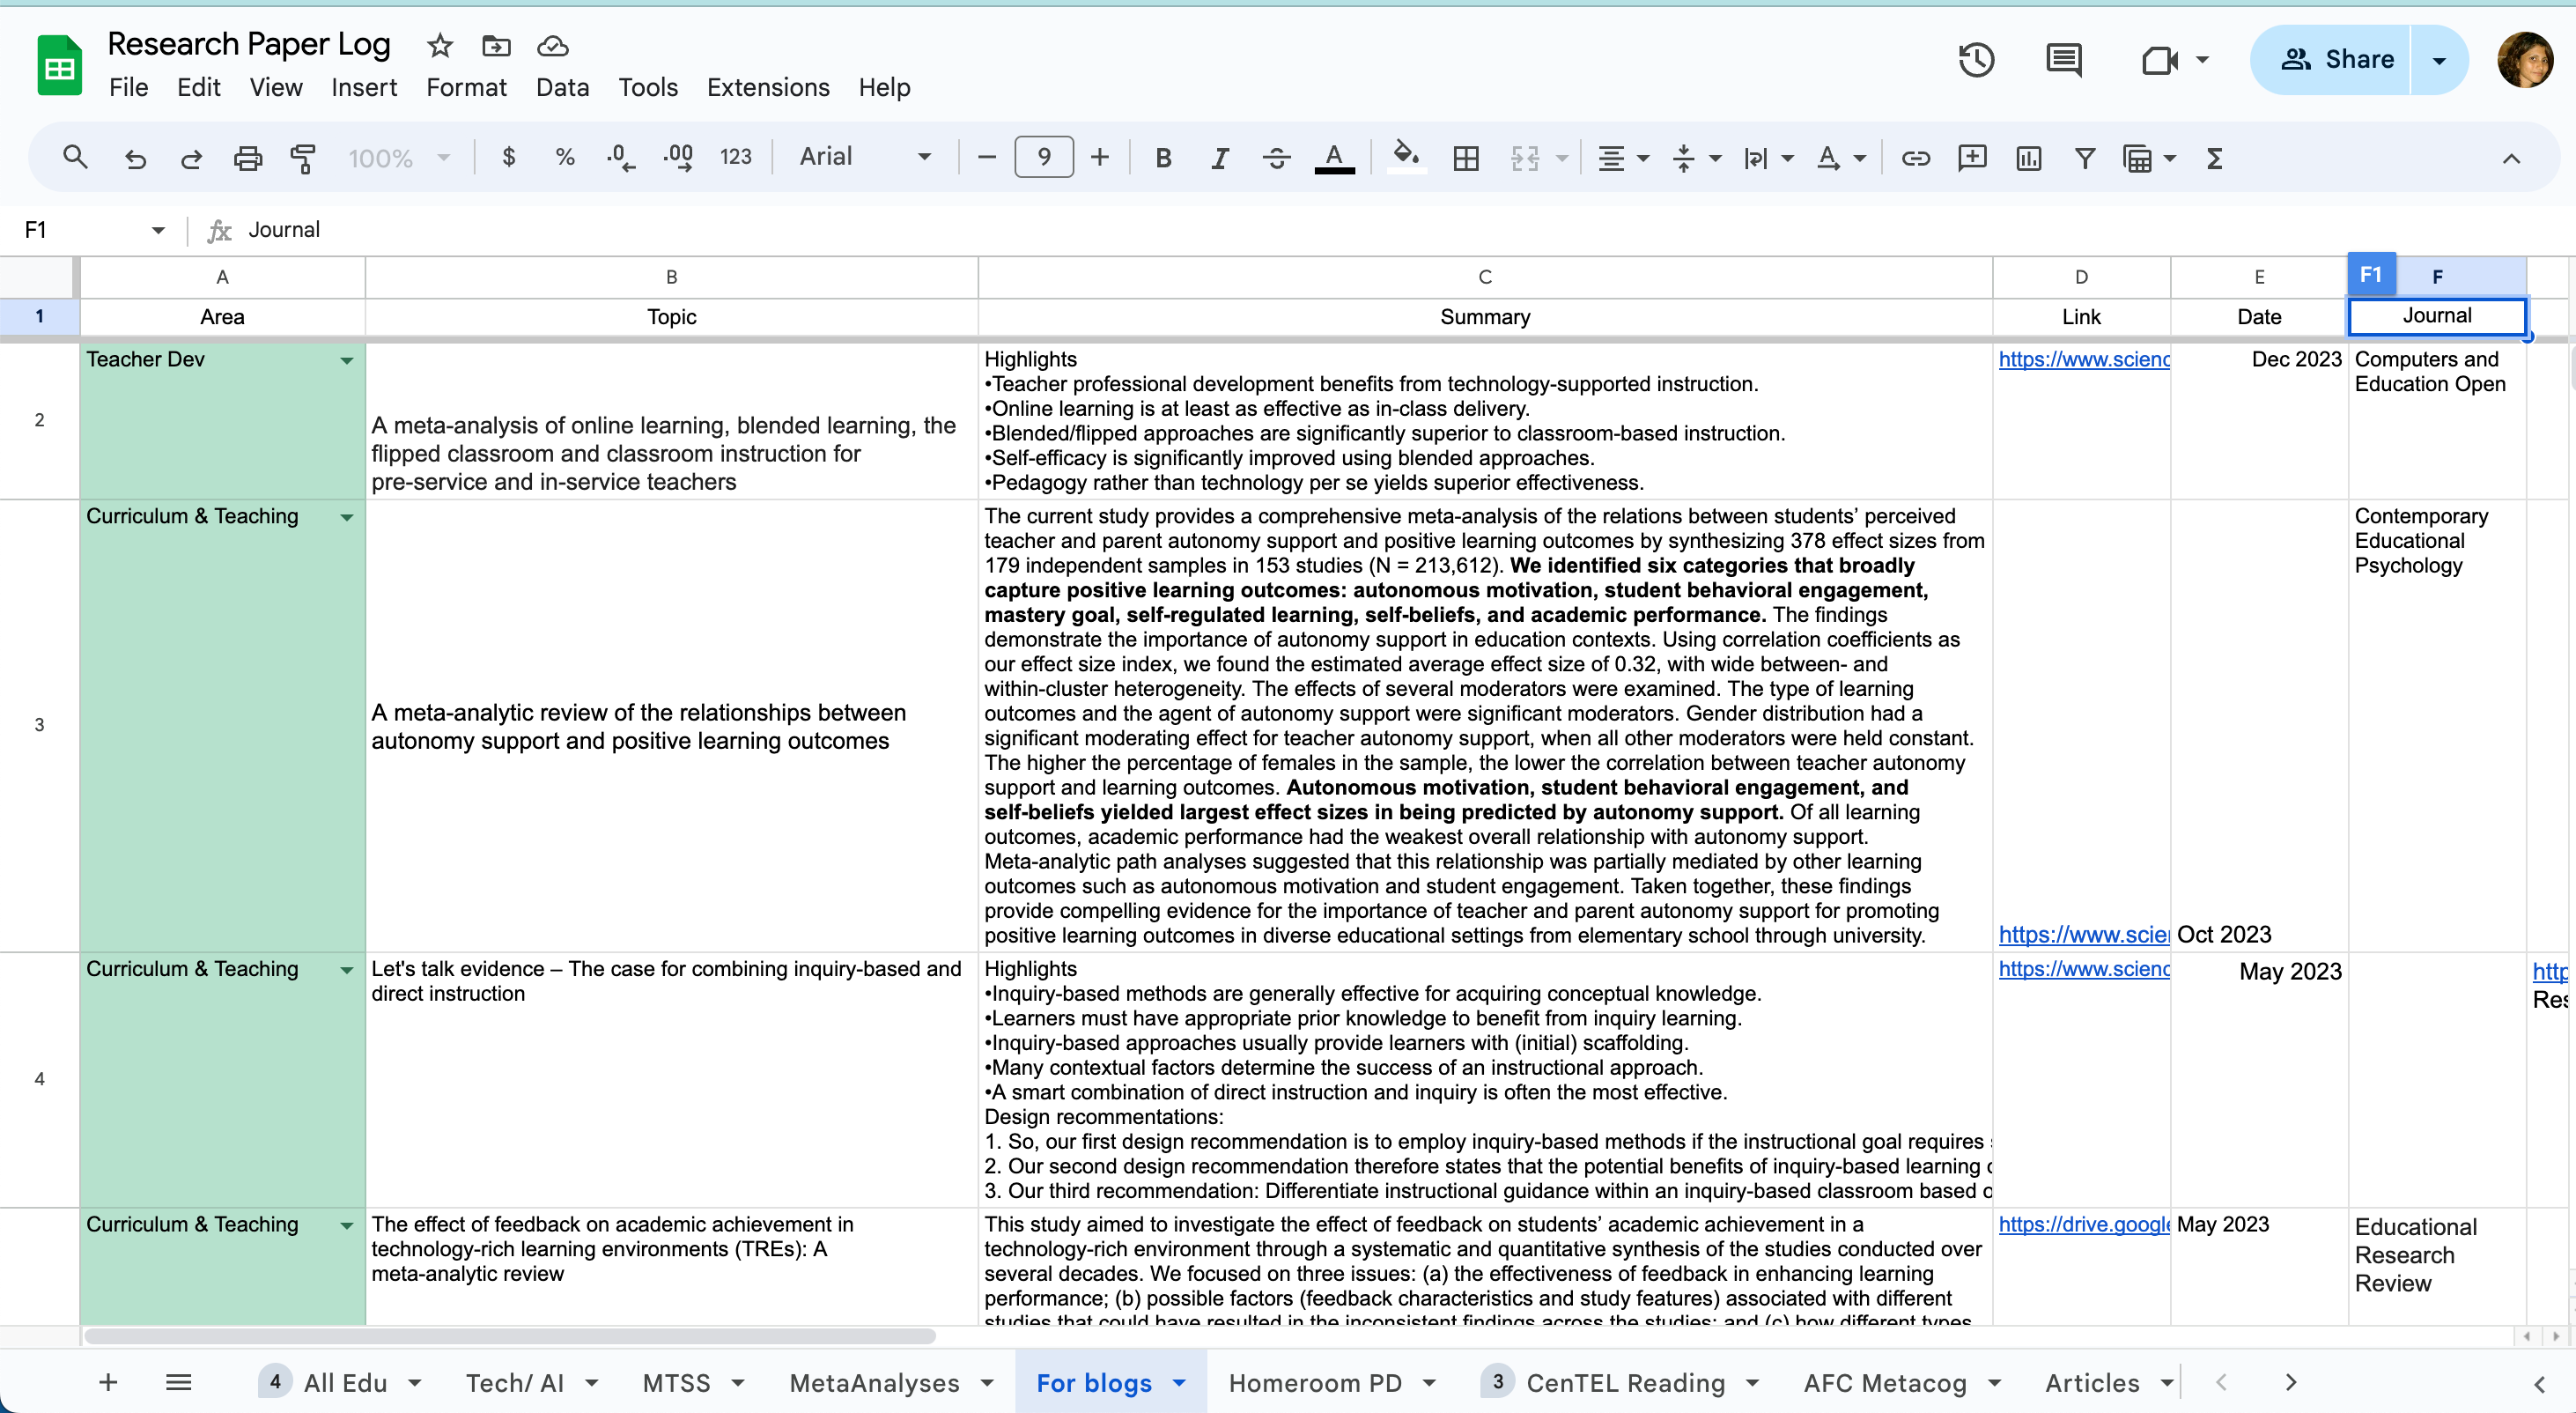Insert a chart

[x=2029, y=157]
